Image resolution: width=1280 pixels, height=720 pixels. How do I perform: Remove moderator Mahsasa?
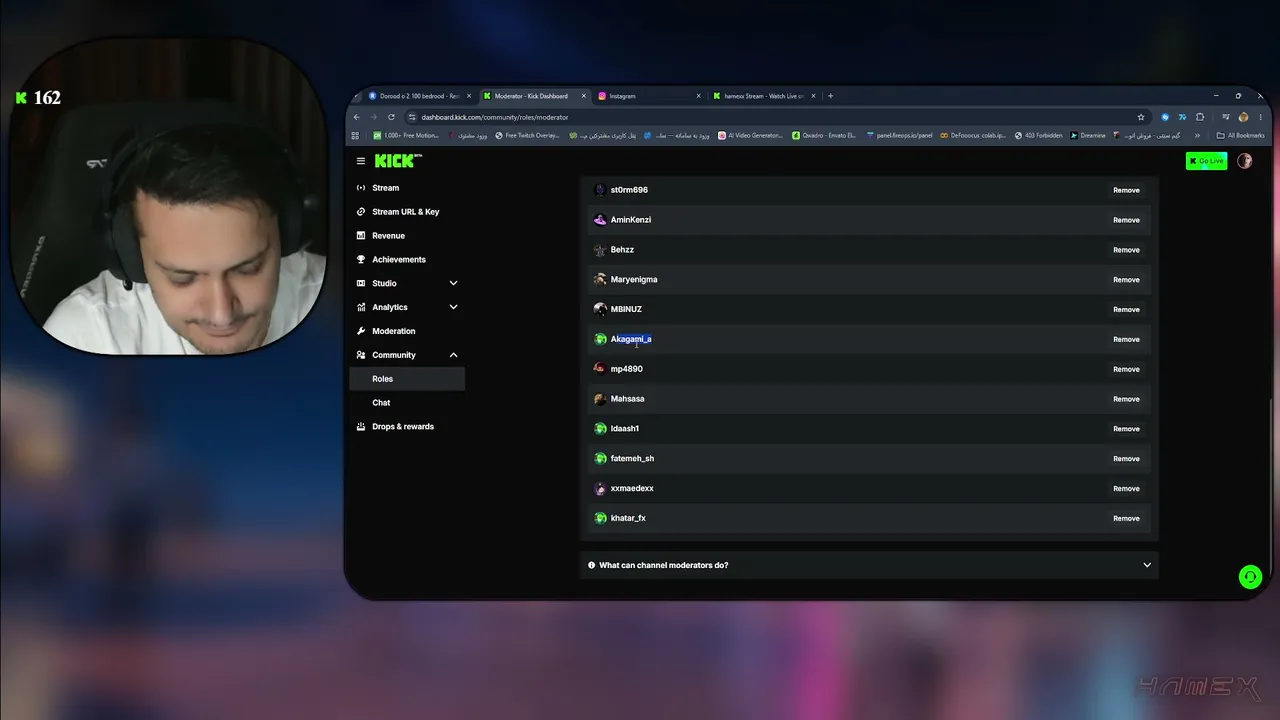[1126, 399]
